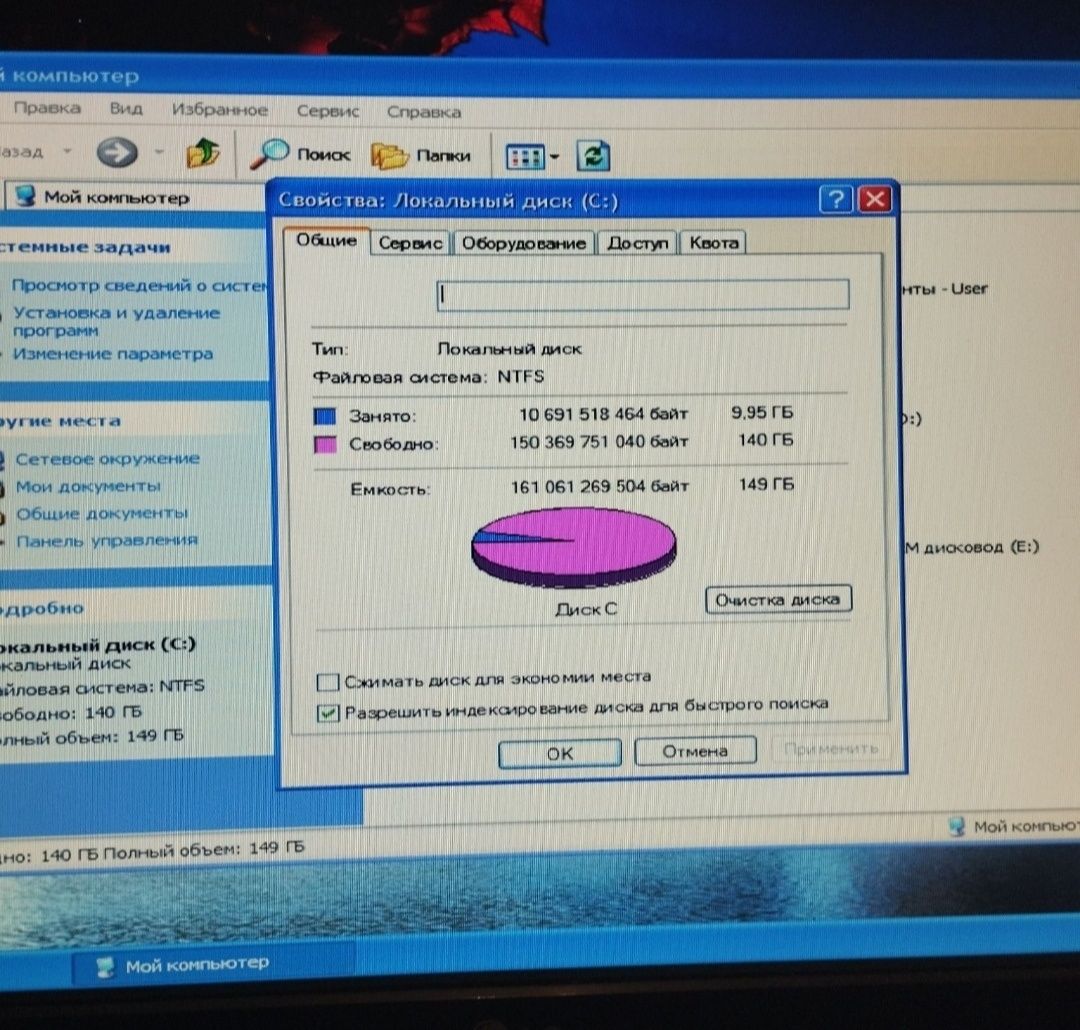Click the 150 369 751 040 байт value

tap(599, 441)
